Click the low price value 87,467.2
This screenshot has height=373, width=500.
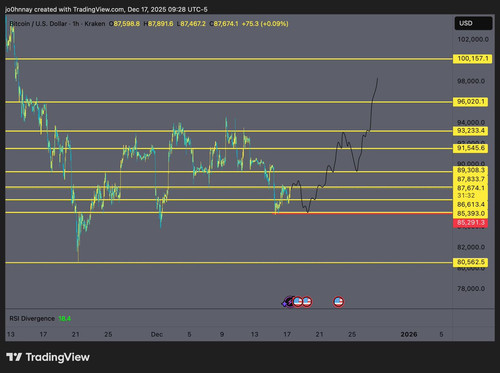click(193, 24)
